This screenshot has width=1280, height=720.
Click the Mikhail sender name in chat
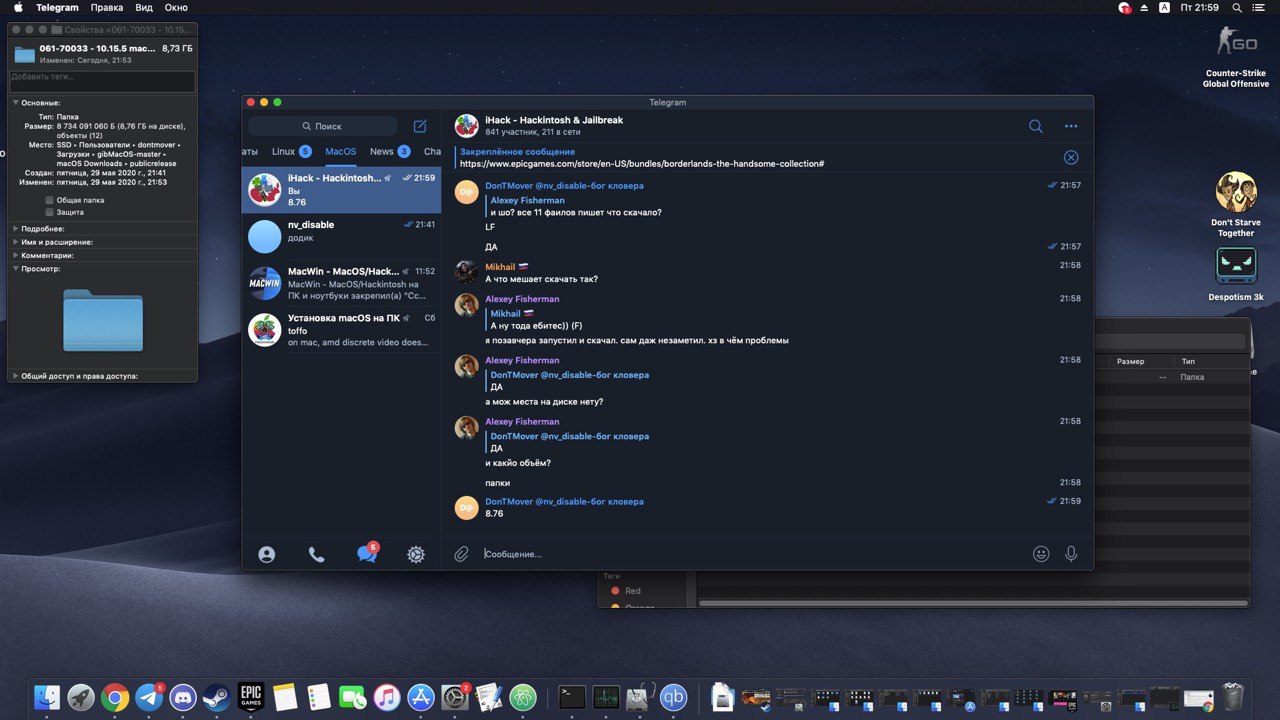(500, 267)
